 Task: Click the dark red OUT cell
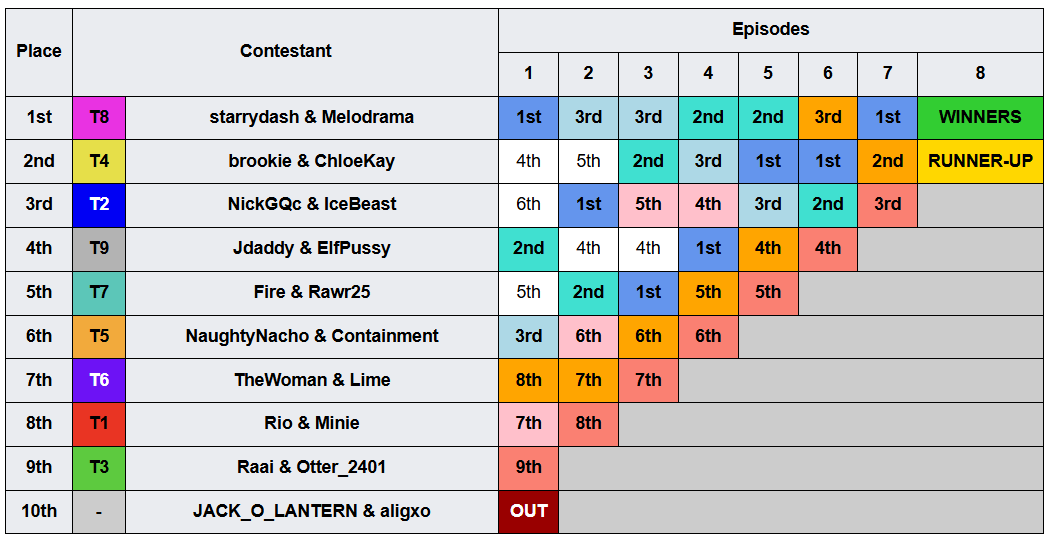(528, 511)
